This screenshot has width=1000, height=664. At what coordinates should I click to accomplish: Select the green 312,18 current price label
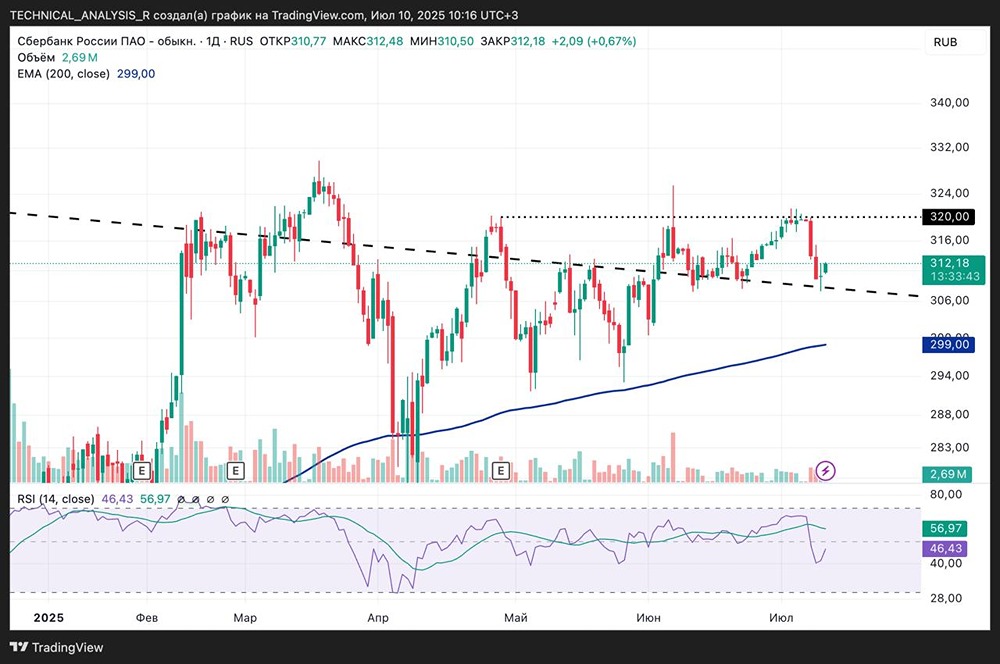tap(949, 263)
